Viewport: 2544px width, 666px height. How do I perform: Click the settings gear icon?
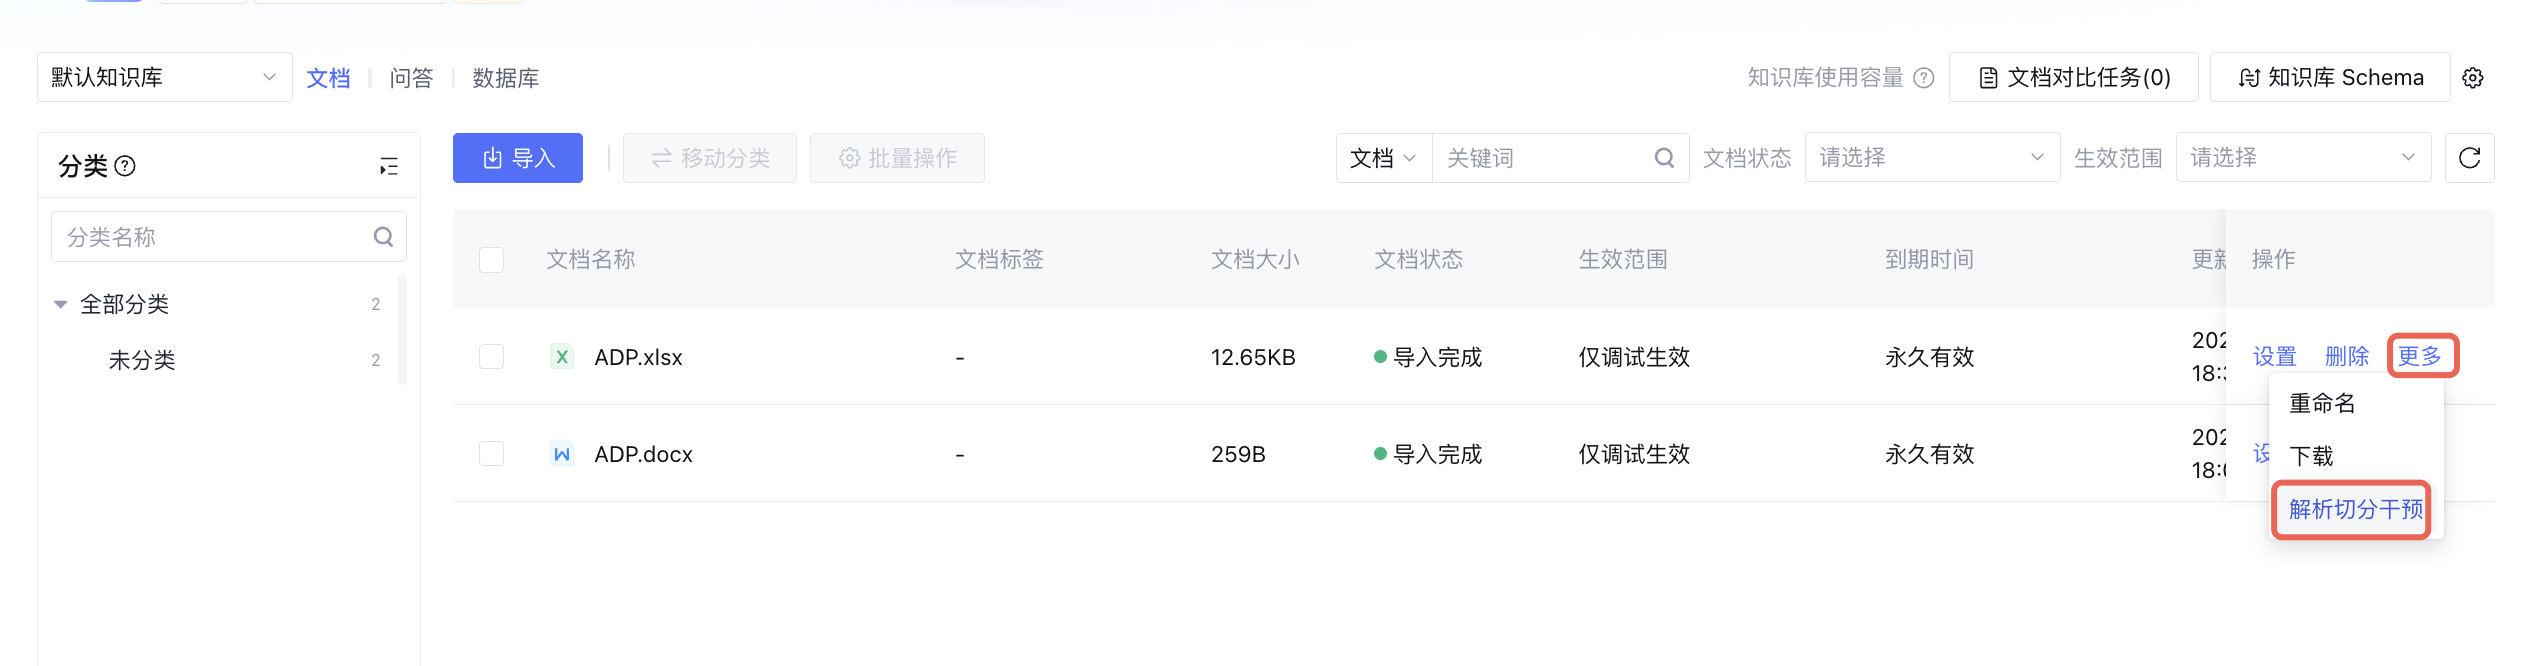pyautogui.click(x=2473, y=78)
